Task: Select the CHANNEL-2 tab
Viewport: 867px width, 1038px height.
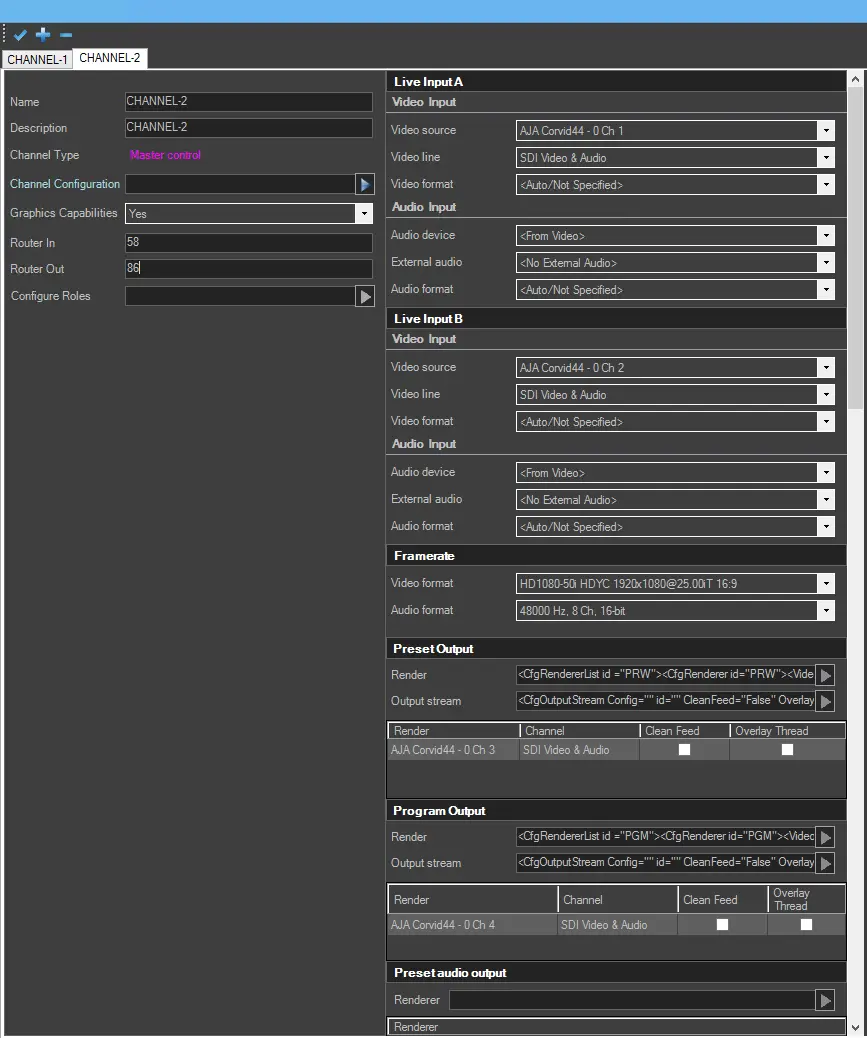Action: (x=110, y=58)
